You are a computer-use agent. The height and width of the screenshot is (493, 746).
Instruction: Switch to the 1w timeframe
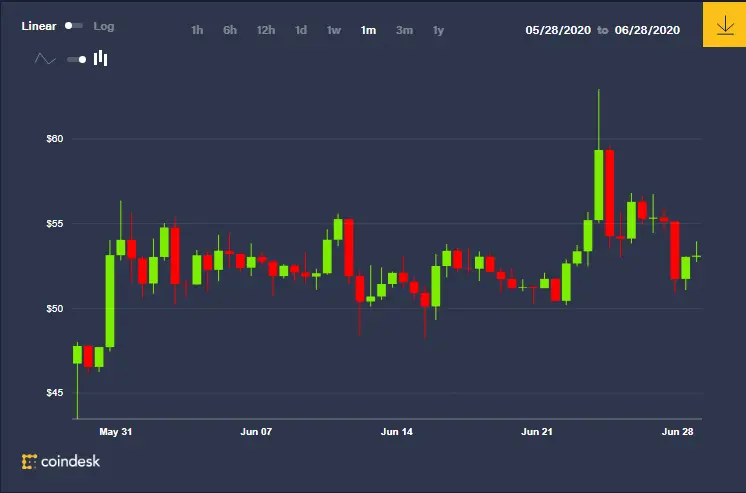point(334,30)
